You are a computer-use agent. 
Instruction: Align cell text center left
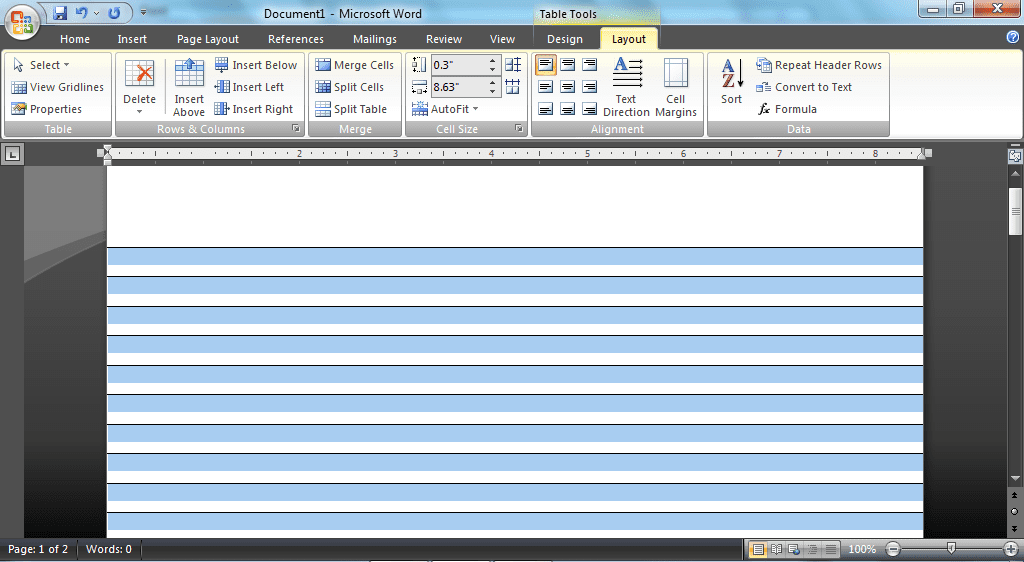pyautogui.click(x=545, y=87)
